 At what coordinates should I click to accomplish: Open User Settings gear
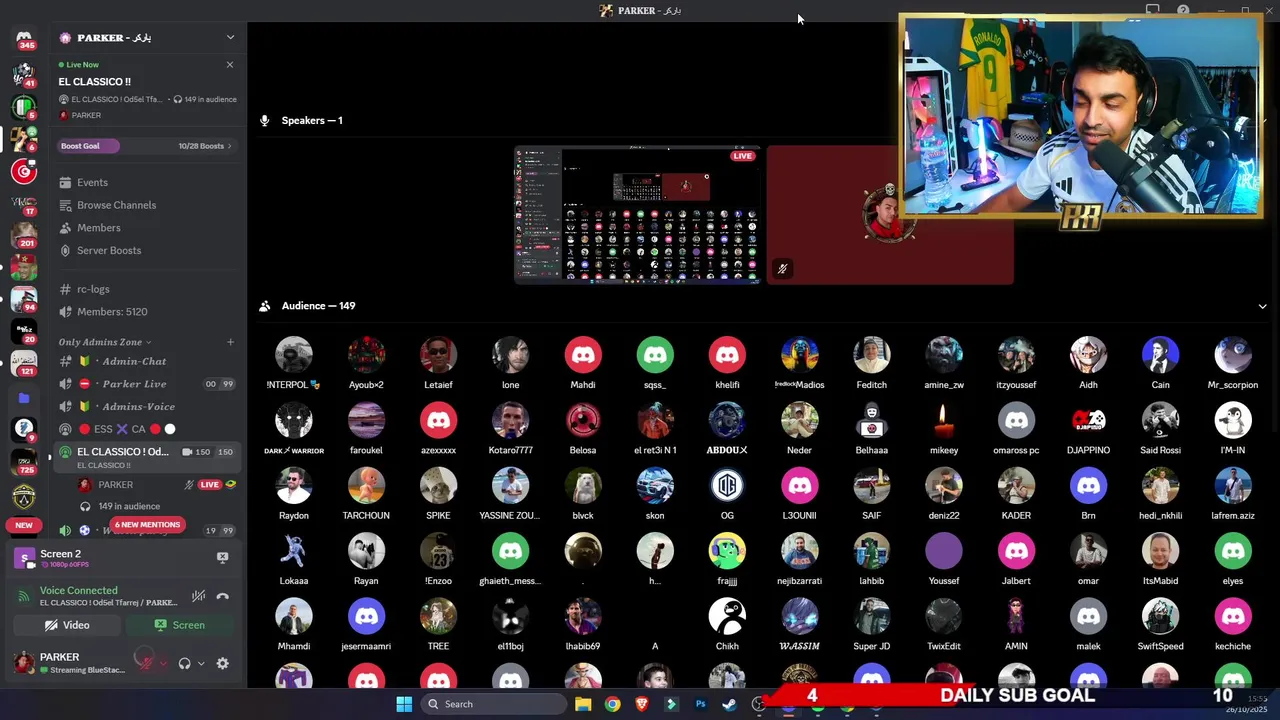click(222, 663)
